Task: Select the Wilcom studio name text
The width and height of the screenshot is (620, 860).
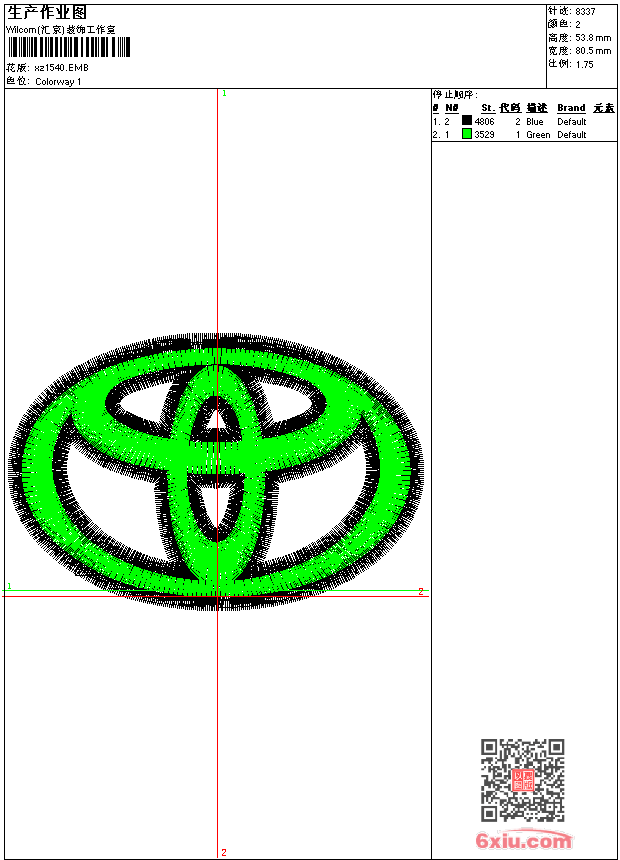Action: [x=61, y=30]
